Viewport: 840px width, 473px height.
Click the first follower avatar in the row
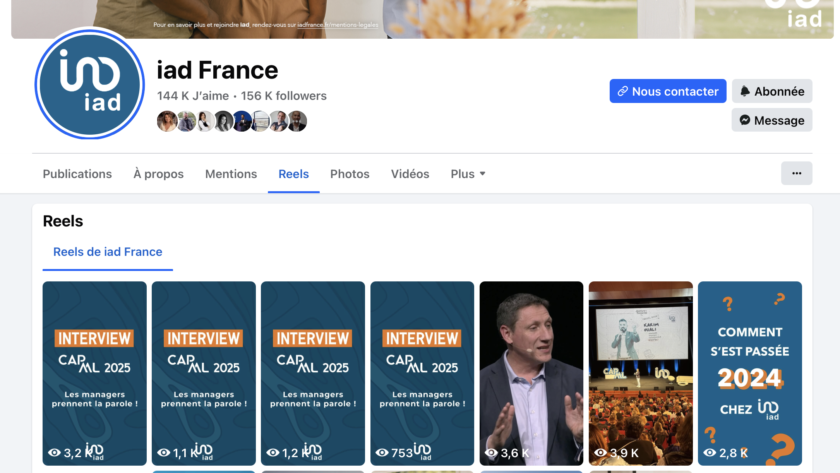click(167, 121)
